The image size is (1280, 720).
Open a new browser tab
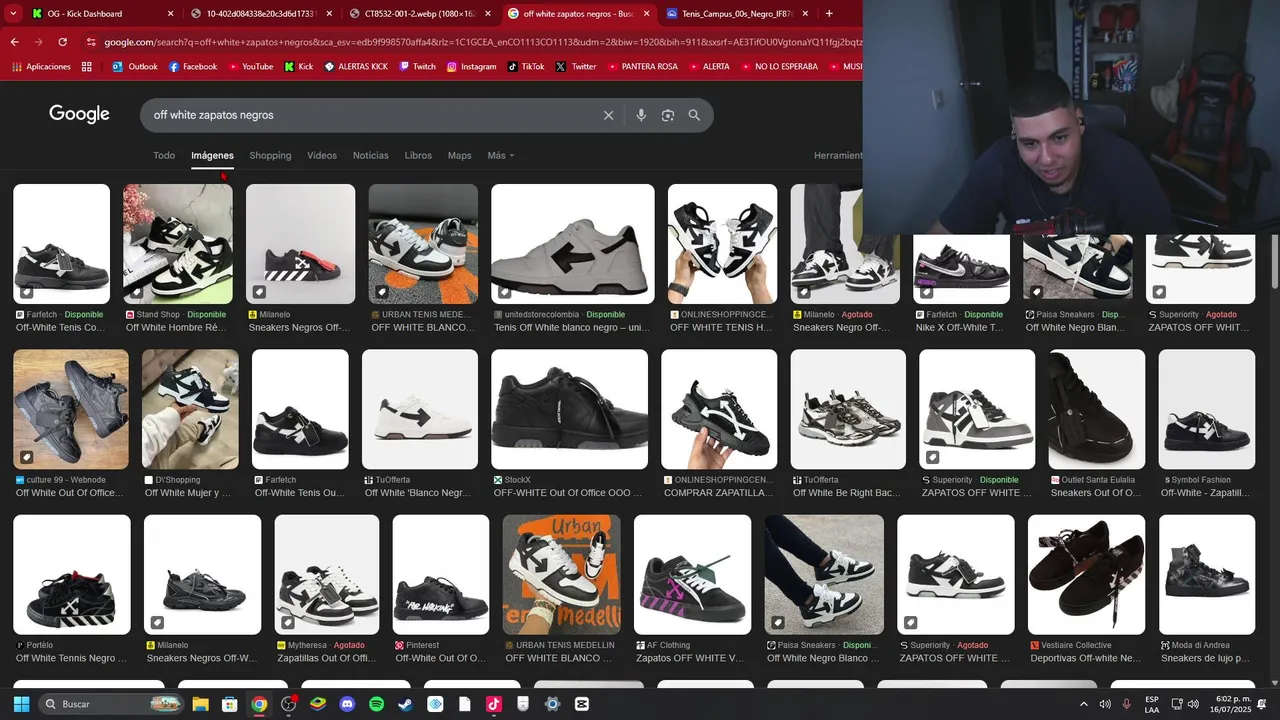[829, 13]
